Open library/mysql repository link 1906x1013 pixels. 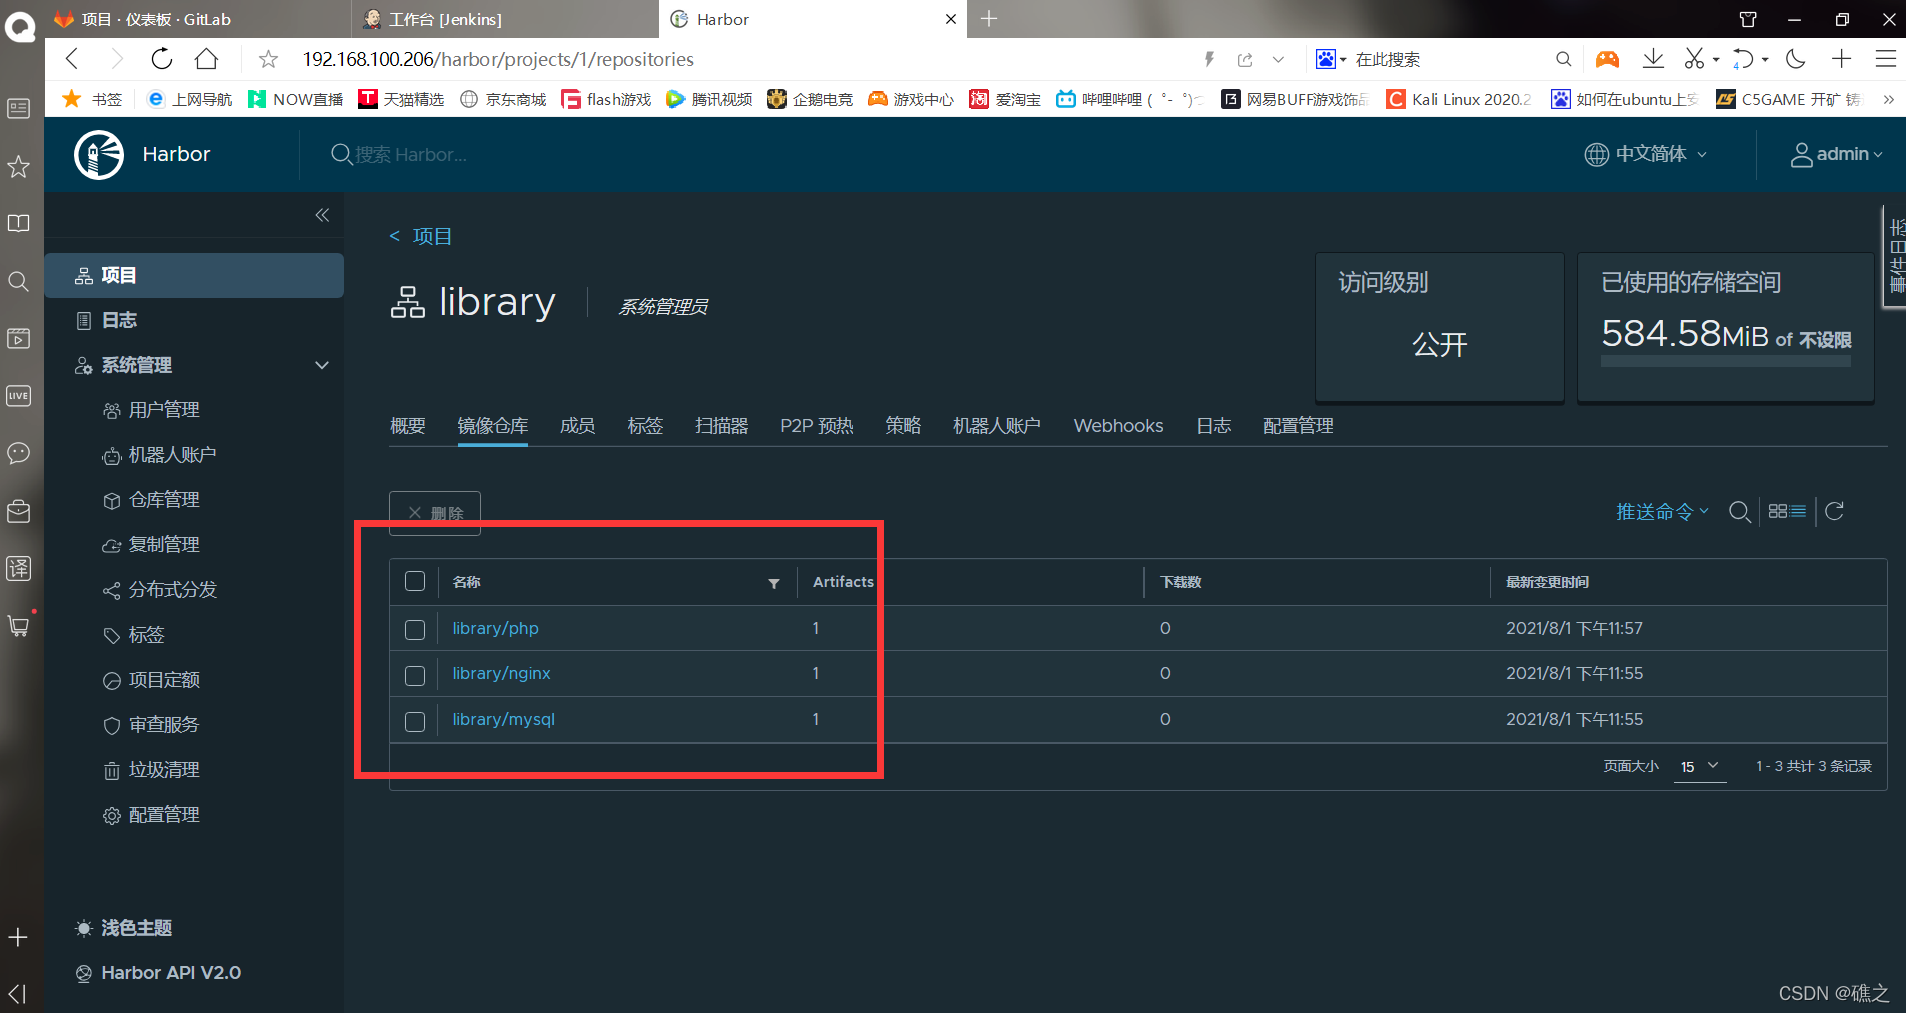pyautogui.click(x=503, y=719)
